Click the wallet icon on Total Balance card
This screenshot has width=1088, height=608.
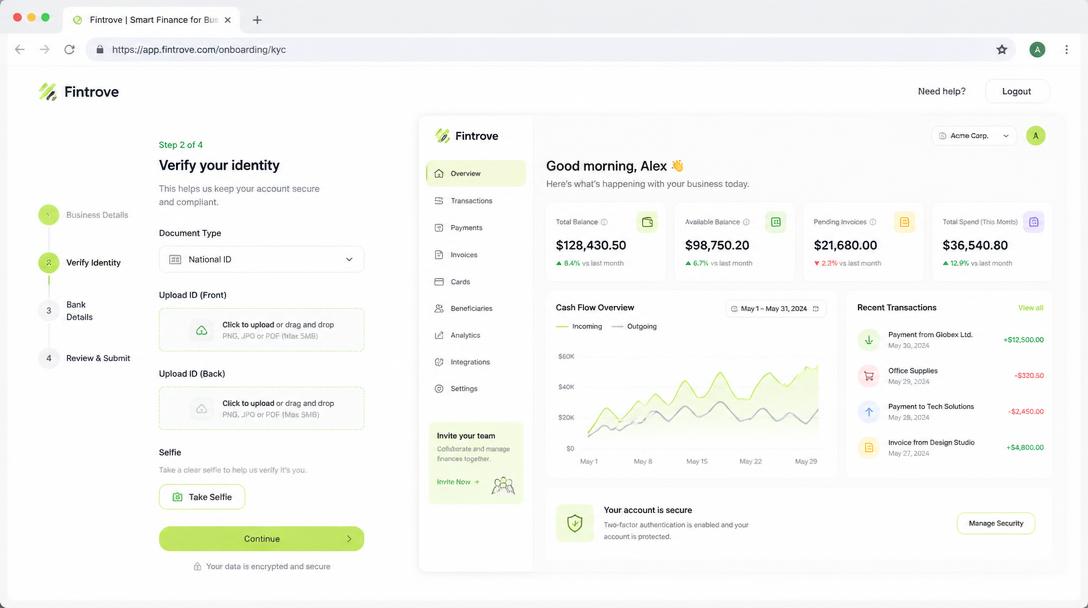647,222
